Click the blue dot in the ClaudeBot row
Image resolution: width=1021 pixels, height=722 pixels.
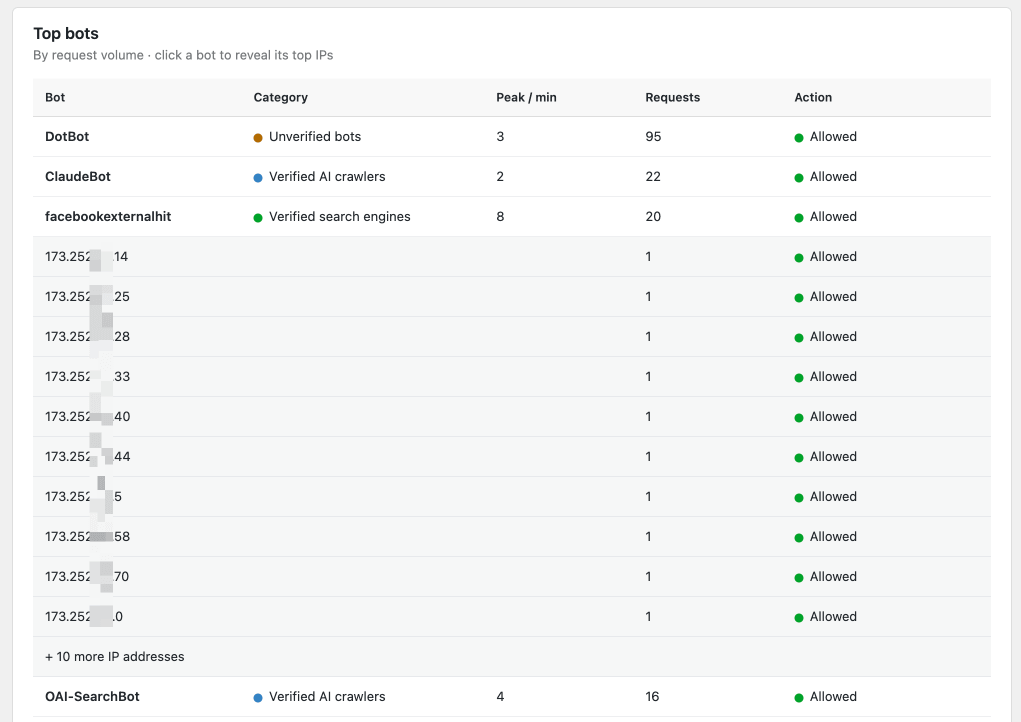point(258,178)
